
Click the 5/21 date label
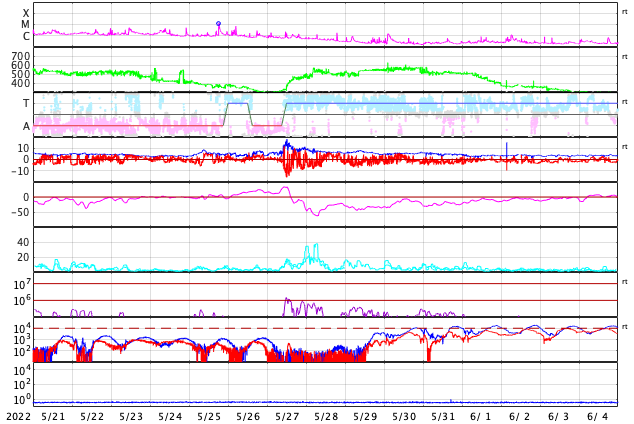pyautogui.click(x=53, y=417)
